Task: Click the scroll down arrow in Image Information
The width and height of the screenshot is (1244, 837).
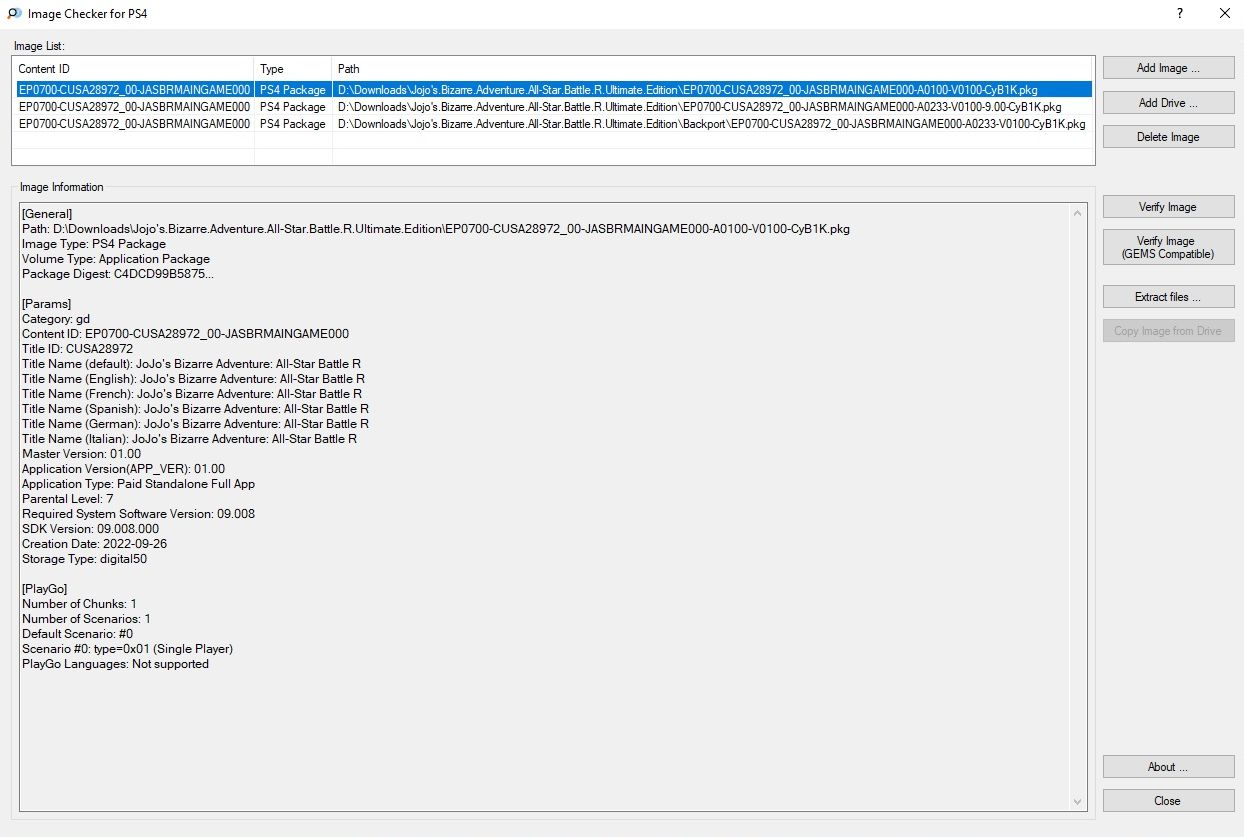Action: pos(1077,802)
